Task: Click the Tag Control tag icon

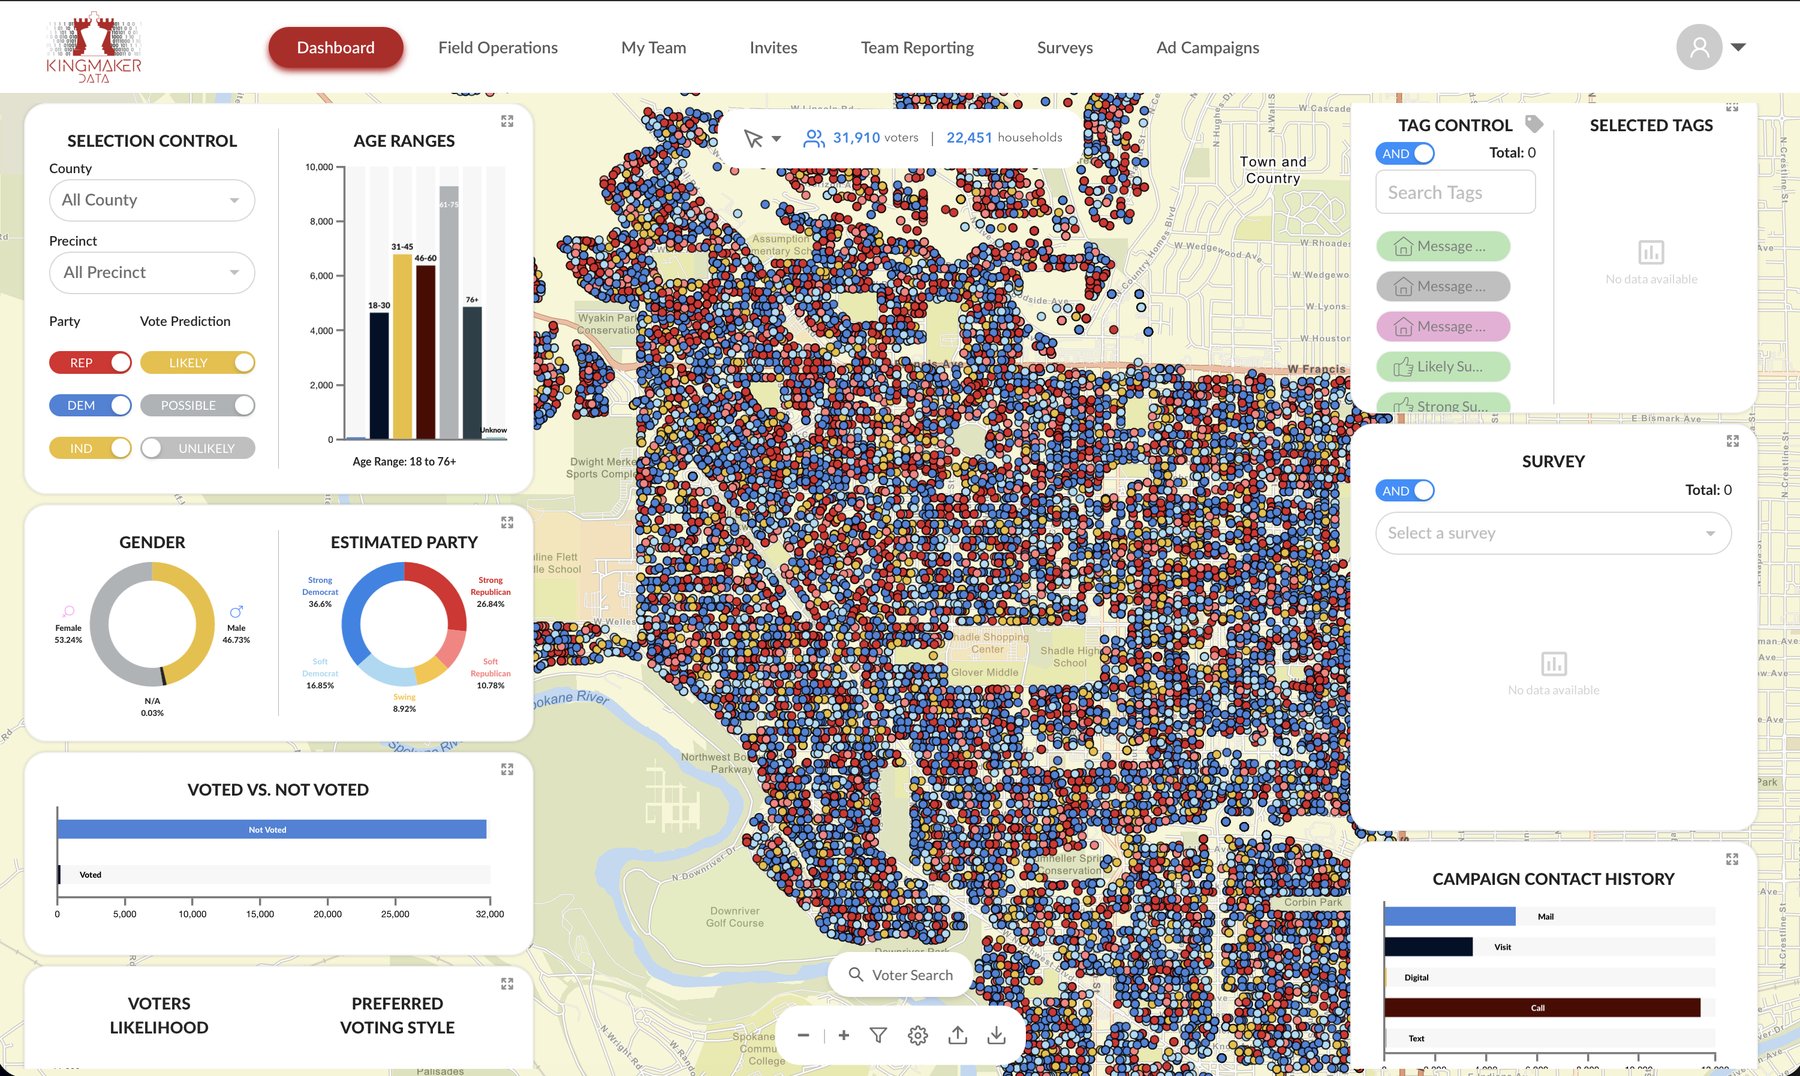Action: 1534,124
